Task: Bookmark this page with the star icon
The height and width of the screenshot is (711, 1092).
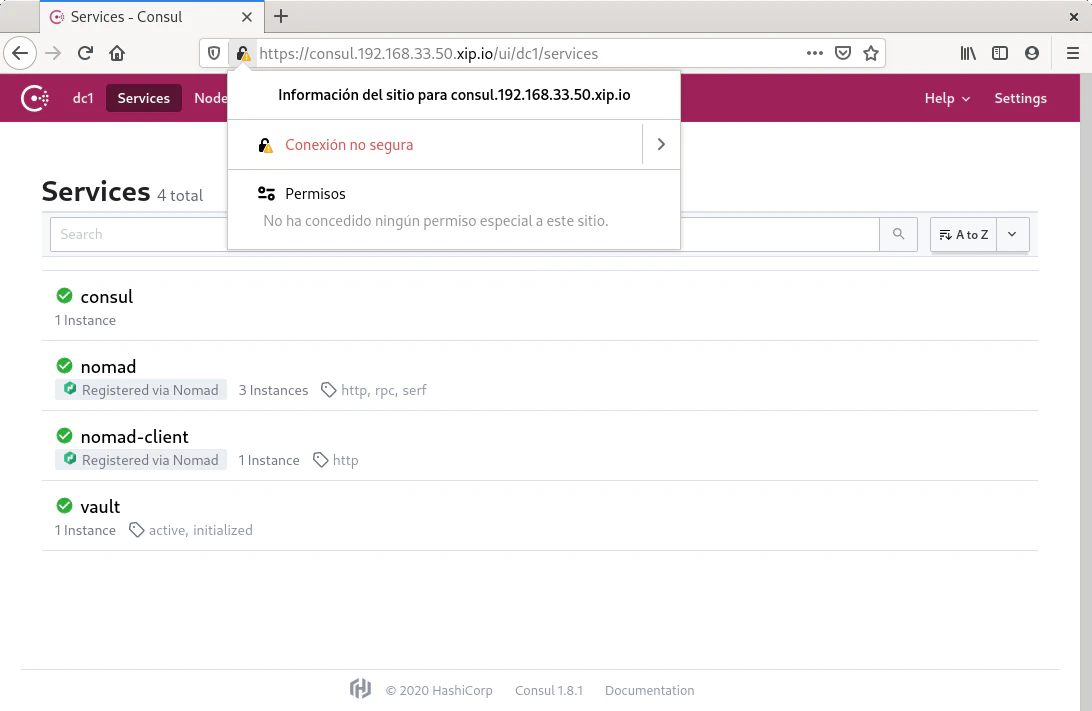Action: click(x=871, y=54)
